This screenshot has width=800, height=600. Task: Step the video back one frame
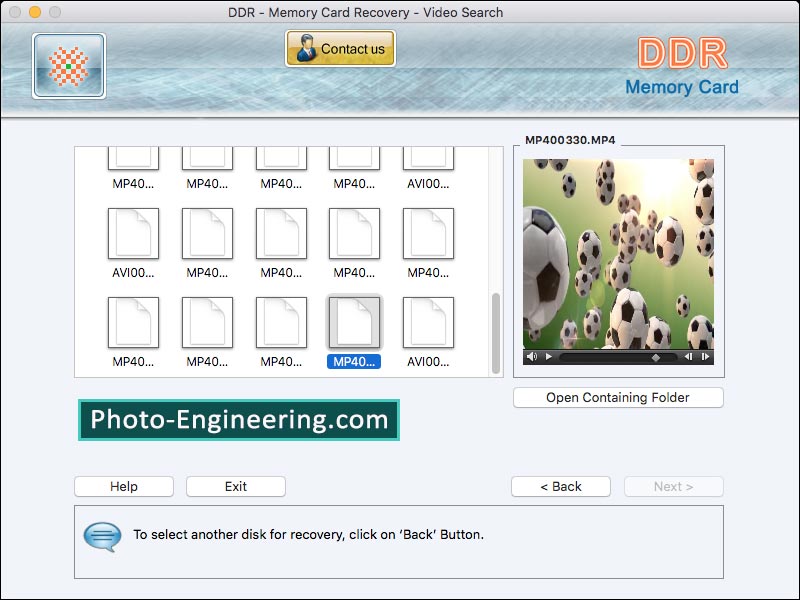[689, 356]
